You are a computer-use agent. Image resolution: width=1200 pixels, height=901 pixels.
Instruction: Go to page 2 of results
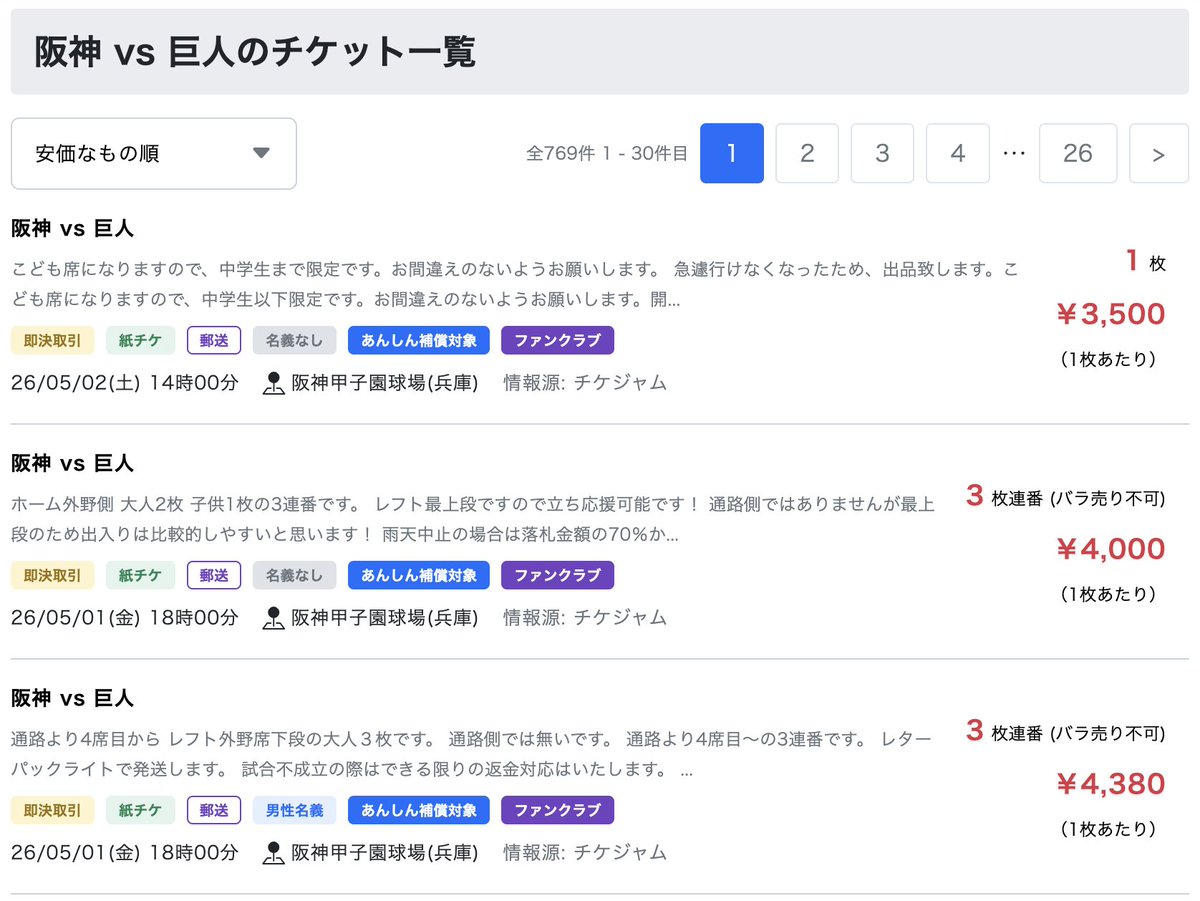tap(807, 153)
